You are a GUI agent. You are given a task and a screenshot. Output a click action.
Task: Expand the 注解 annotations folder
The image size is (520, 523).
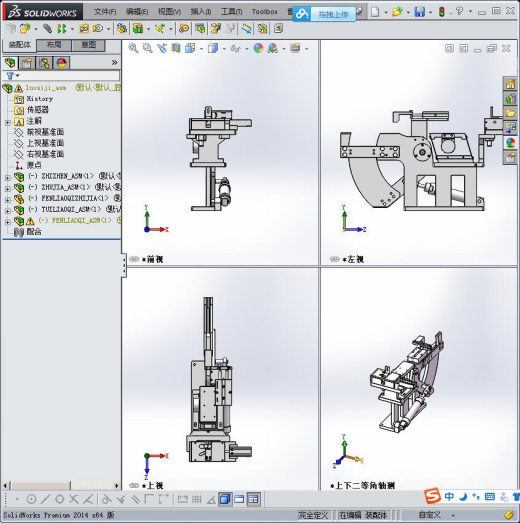pyautogui.click(x=8, y=123)
